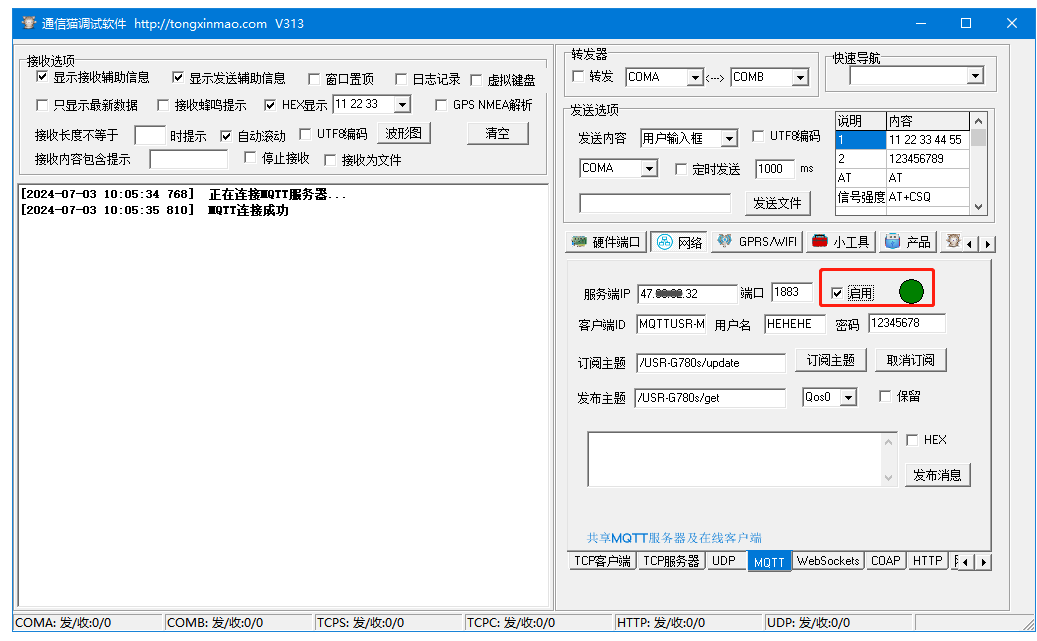Click the cat app icon in title bar
The height and width of the screenshot is (641, 1037).
tap(28, 23)
